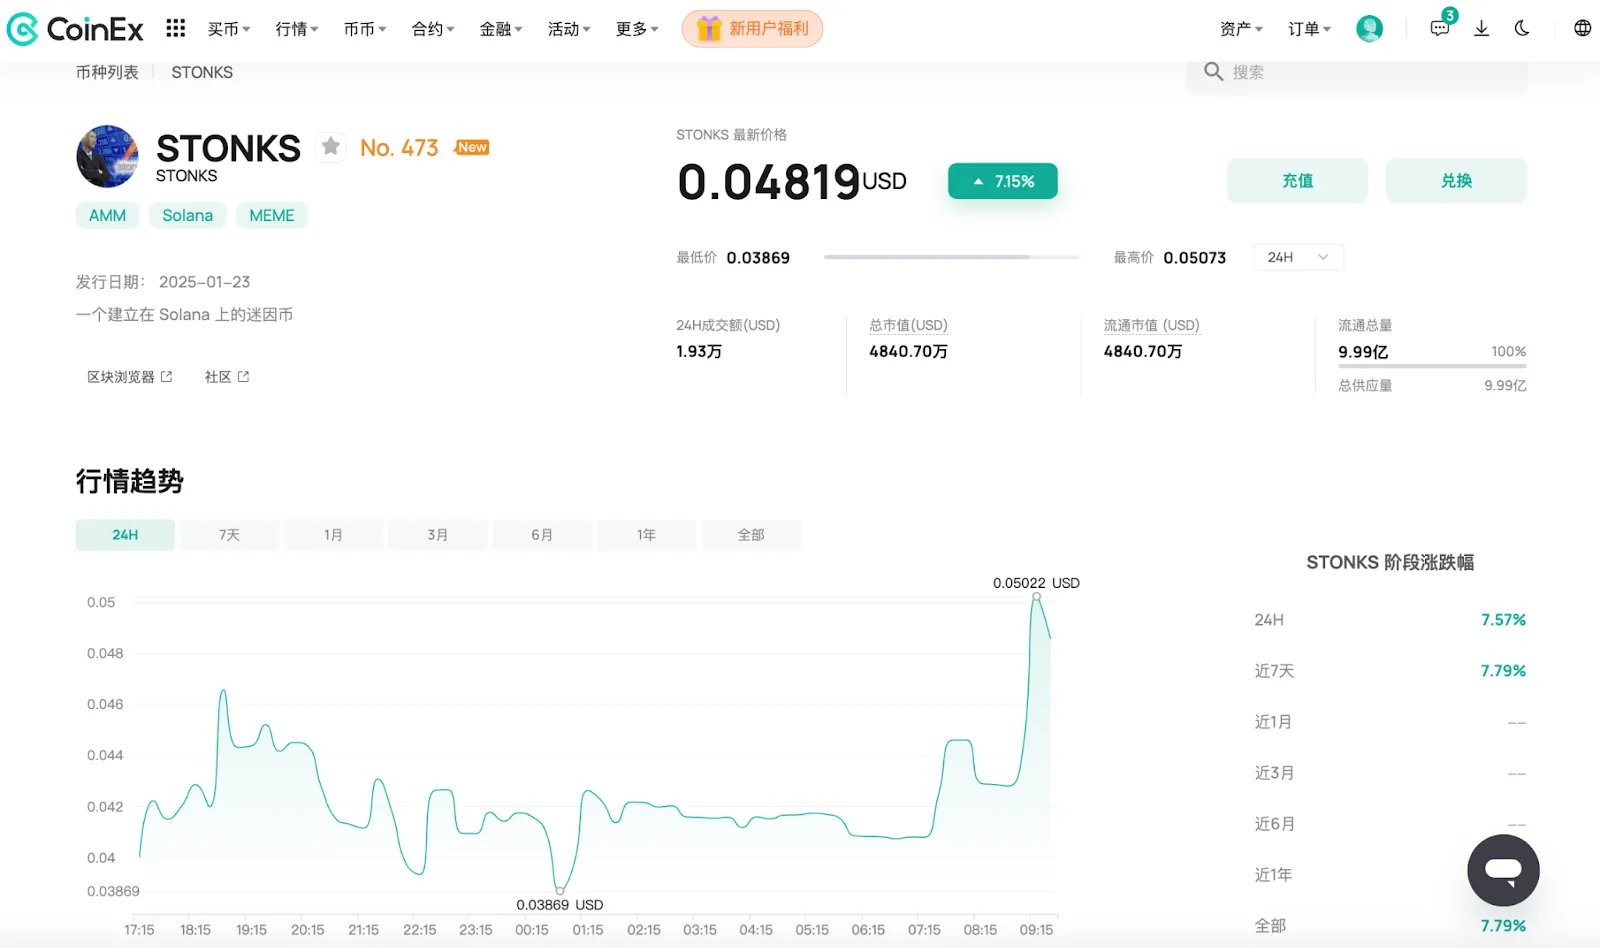
Task: Click the STONKS breadcrumb text
Action: coord(202,72)
